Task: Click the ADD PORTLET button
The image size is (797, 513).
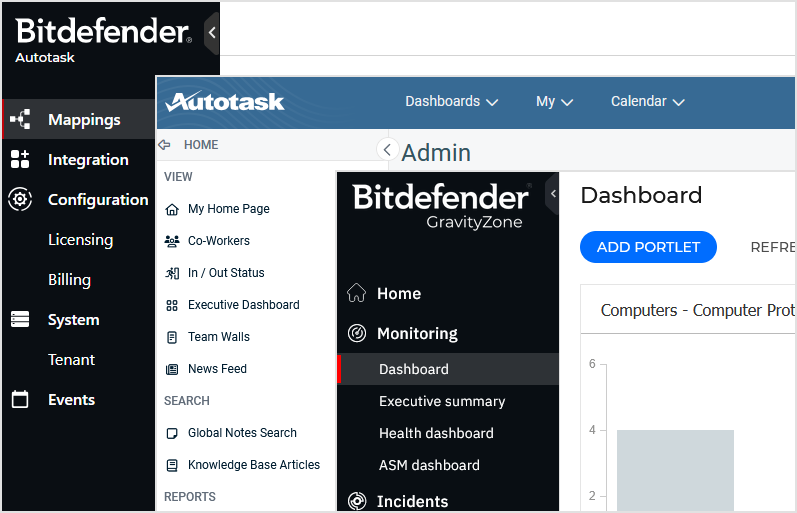Action: coord(648,247)
